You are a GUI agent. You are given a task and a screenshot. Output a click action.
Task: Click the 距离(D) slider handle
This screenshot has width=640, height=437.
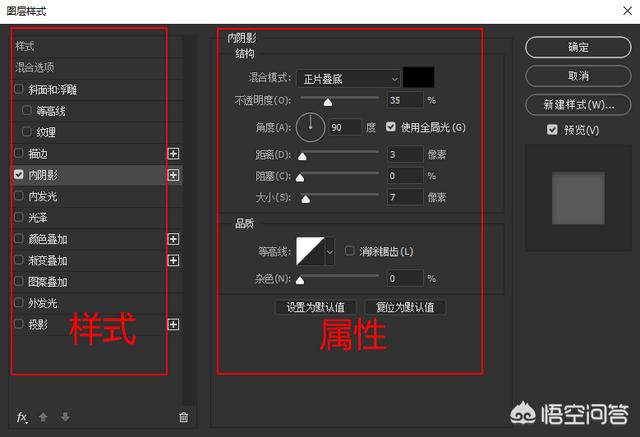coord(302,156)
